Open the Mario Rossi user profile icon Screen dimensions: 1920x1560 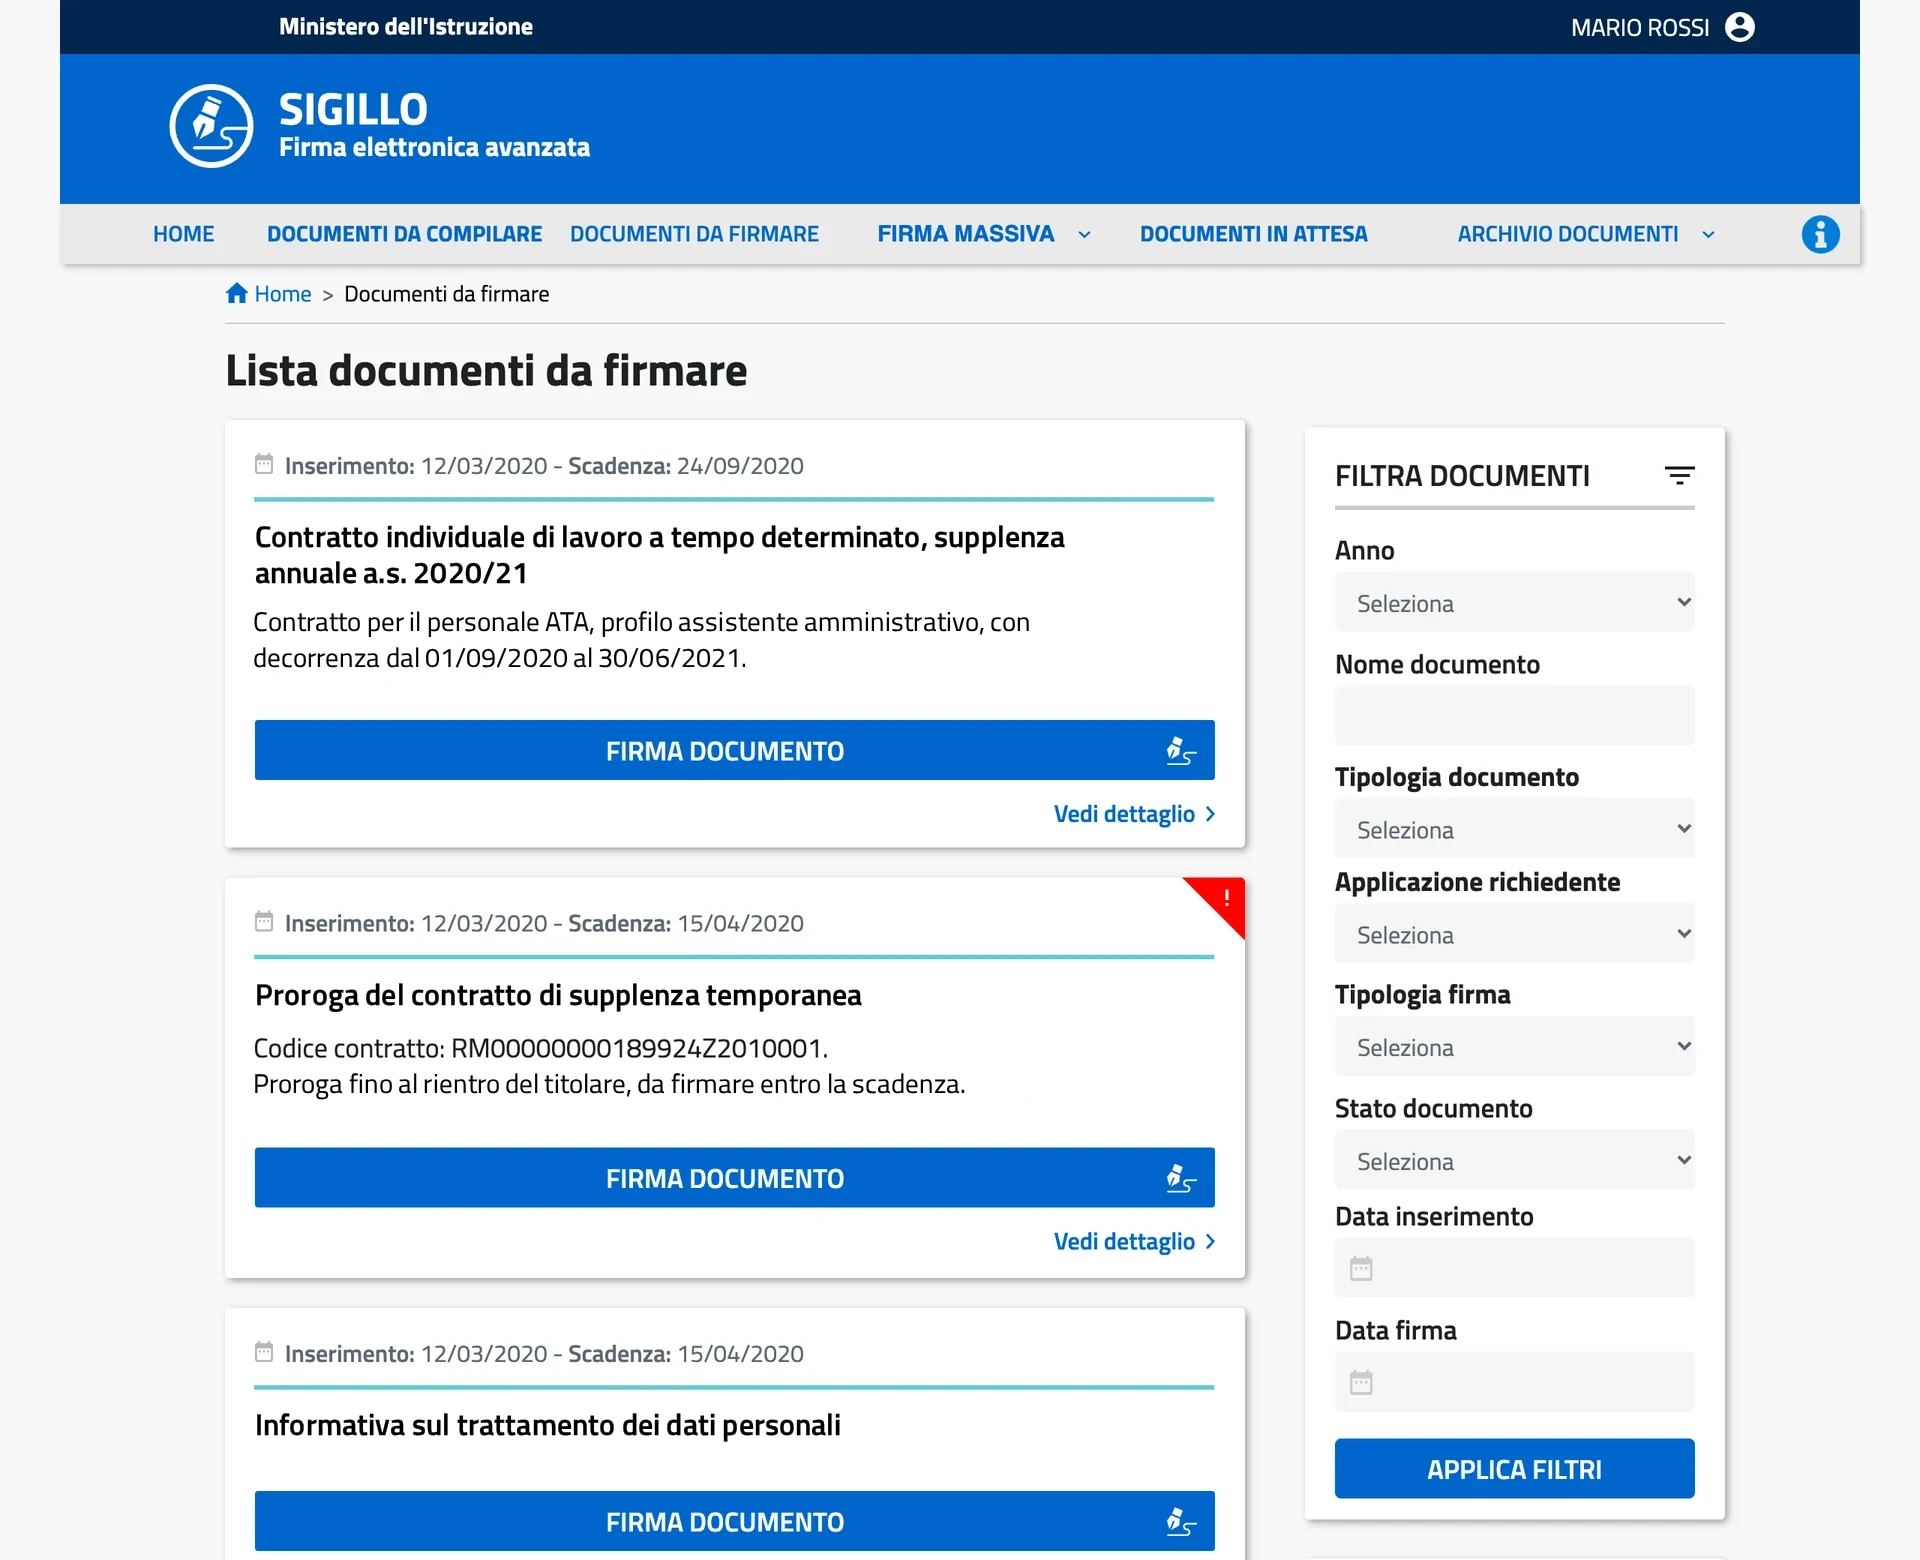click(1740, 27)
